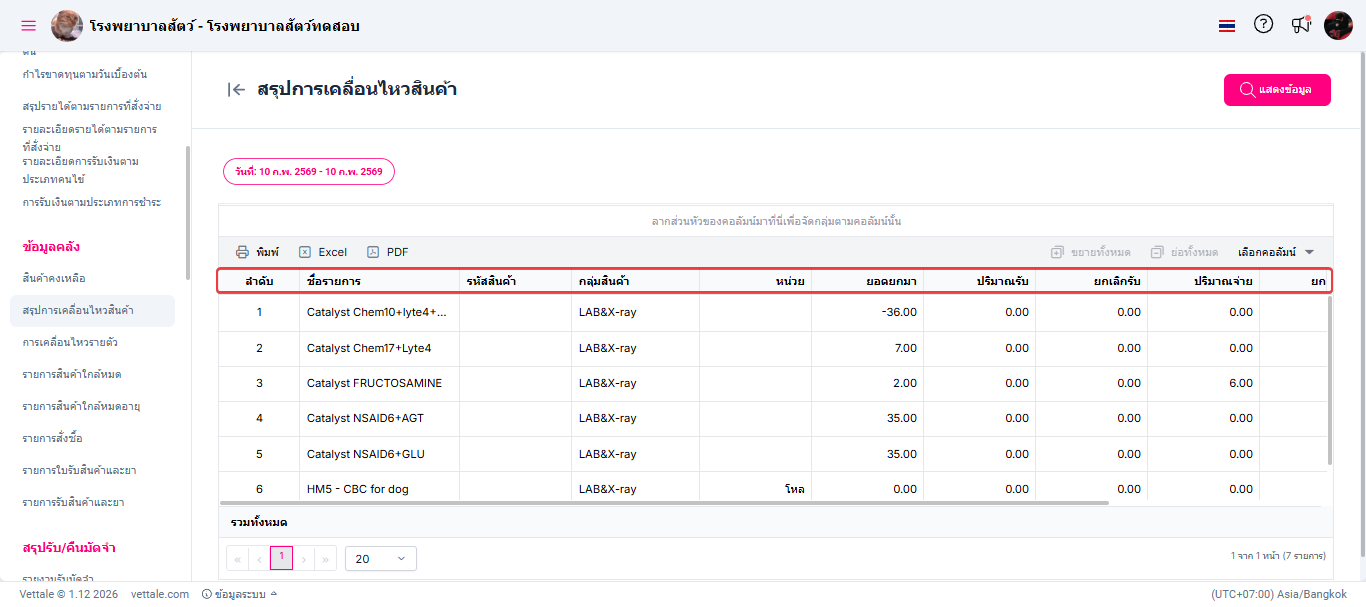Export the table to Excel

(x=323, y=252)
